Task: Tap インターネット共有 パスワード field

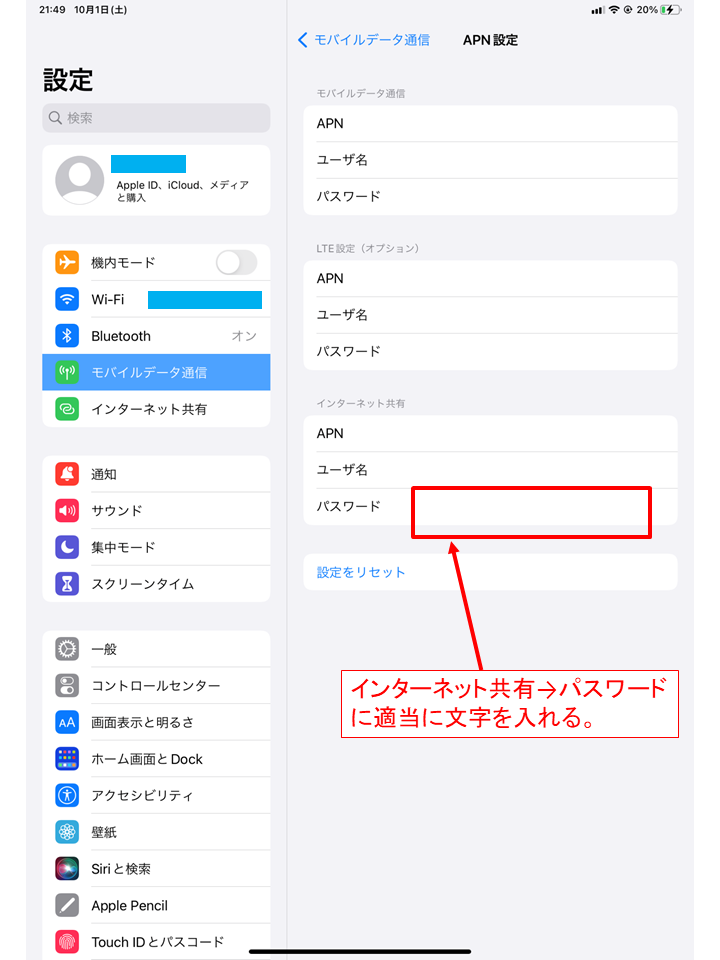Action: tap(490, 506)
